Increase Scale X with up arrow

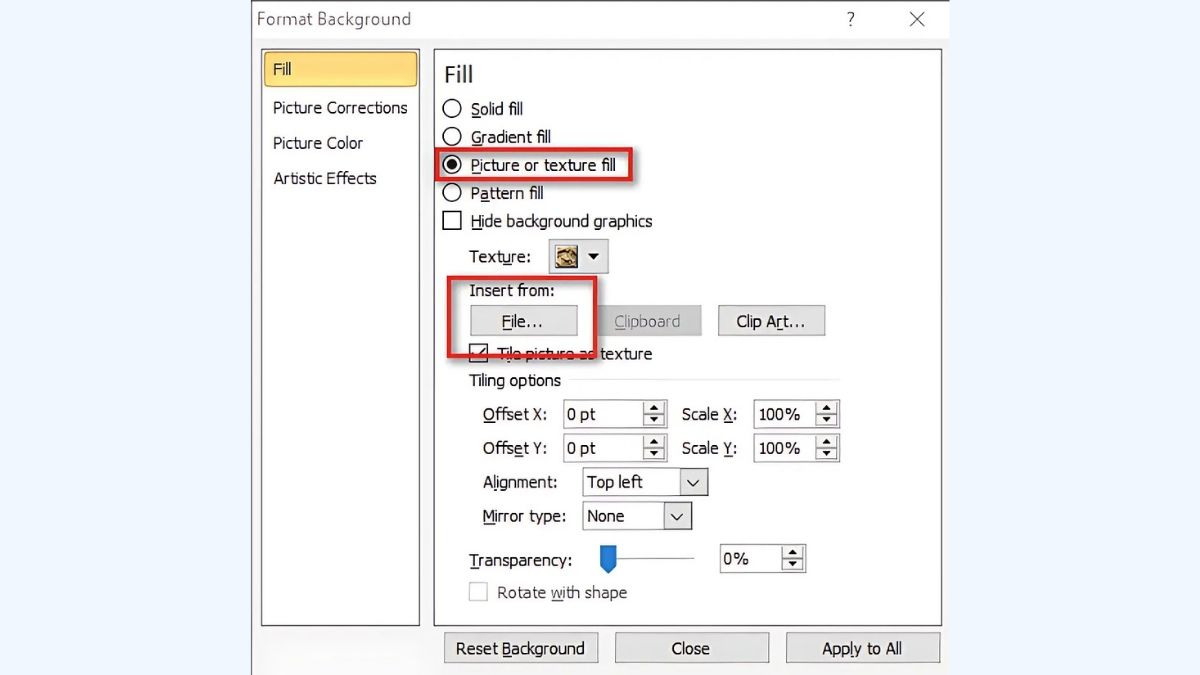click(826, 408)
